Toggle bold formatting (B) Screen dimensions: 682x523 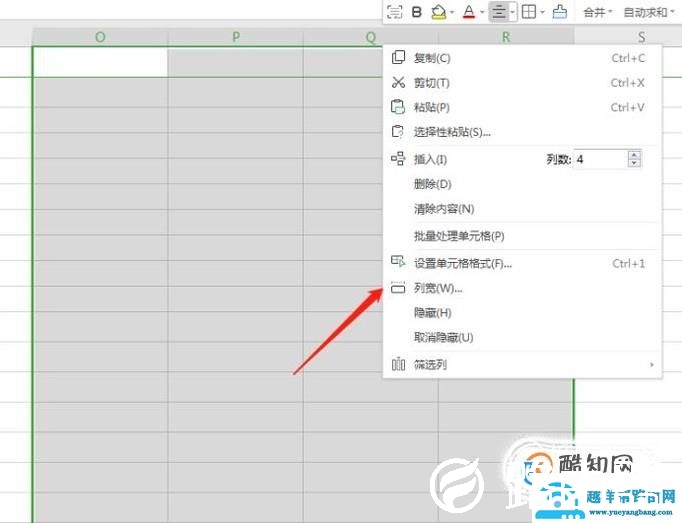[x=417, y=12]
